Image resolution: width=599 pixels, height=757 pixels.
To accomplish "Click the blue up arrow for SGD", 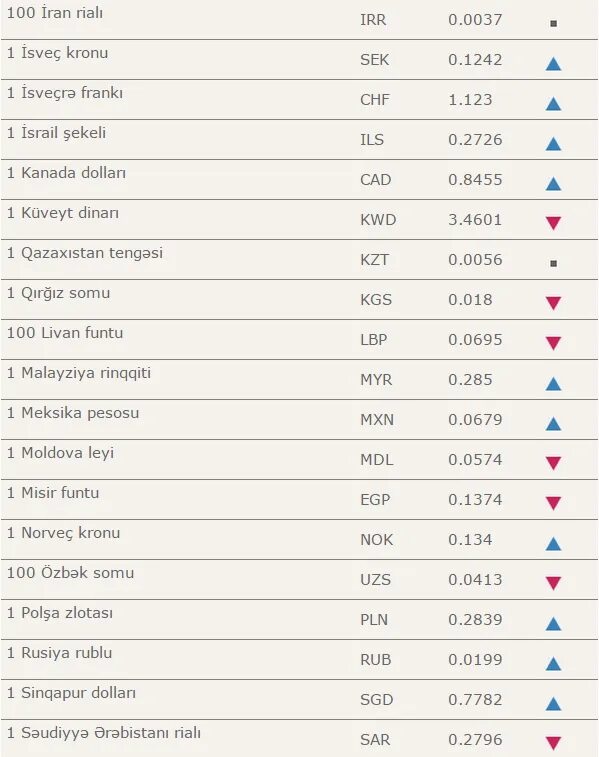I will tap(553, 704).
